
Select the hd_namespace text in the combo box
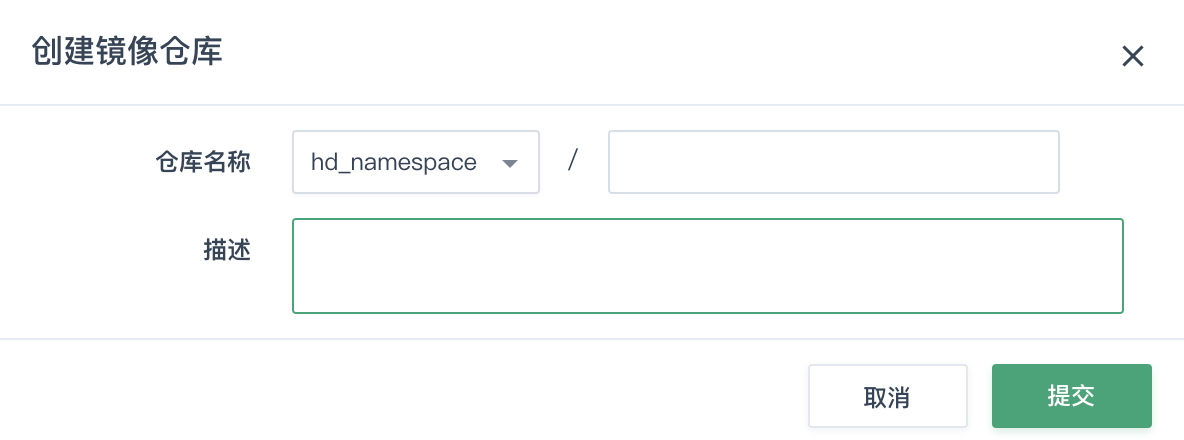click(393, 162)
